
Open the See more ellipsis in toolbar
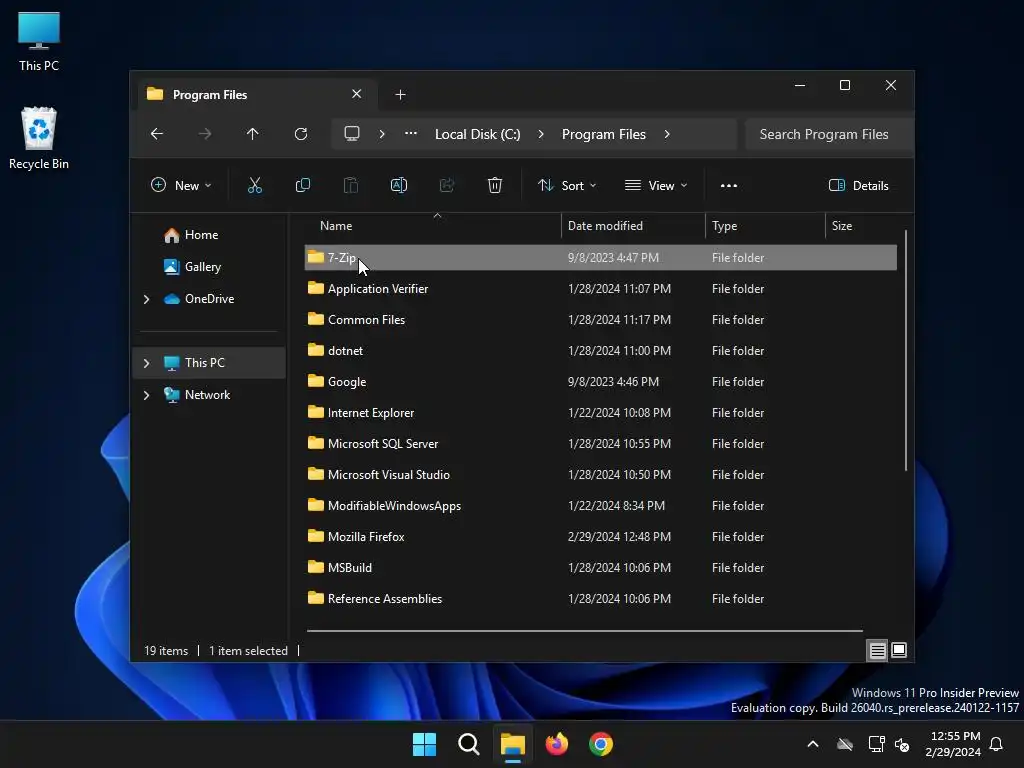729,185
